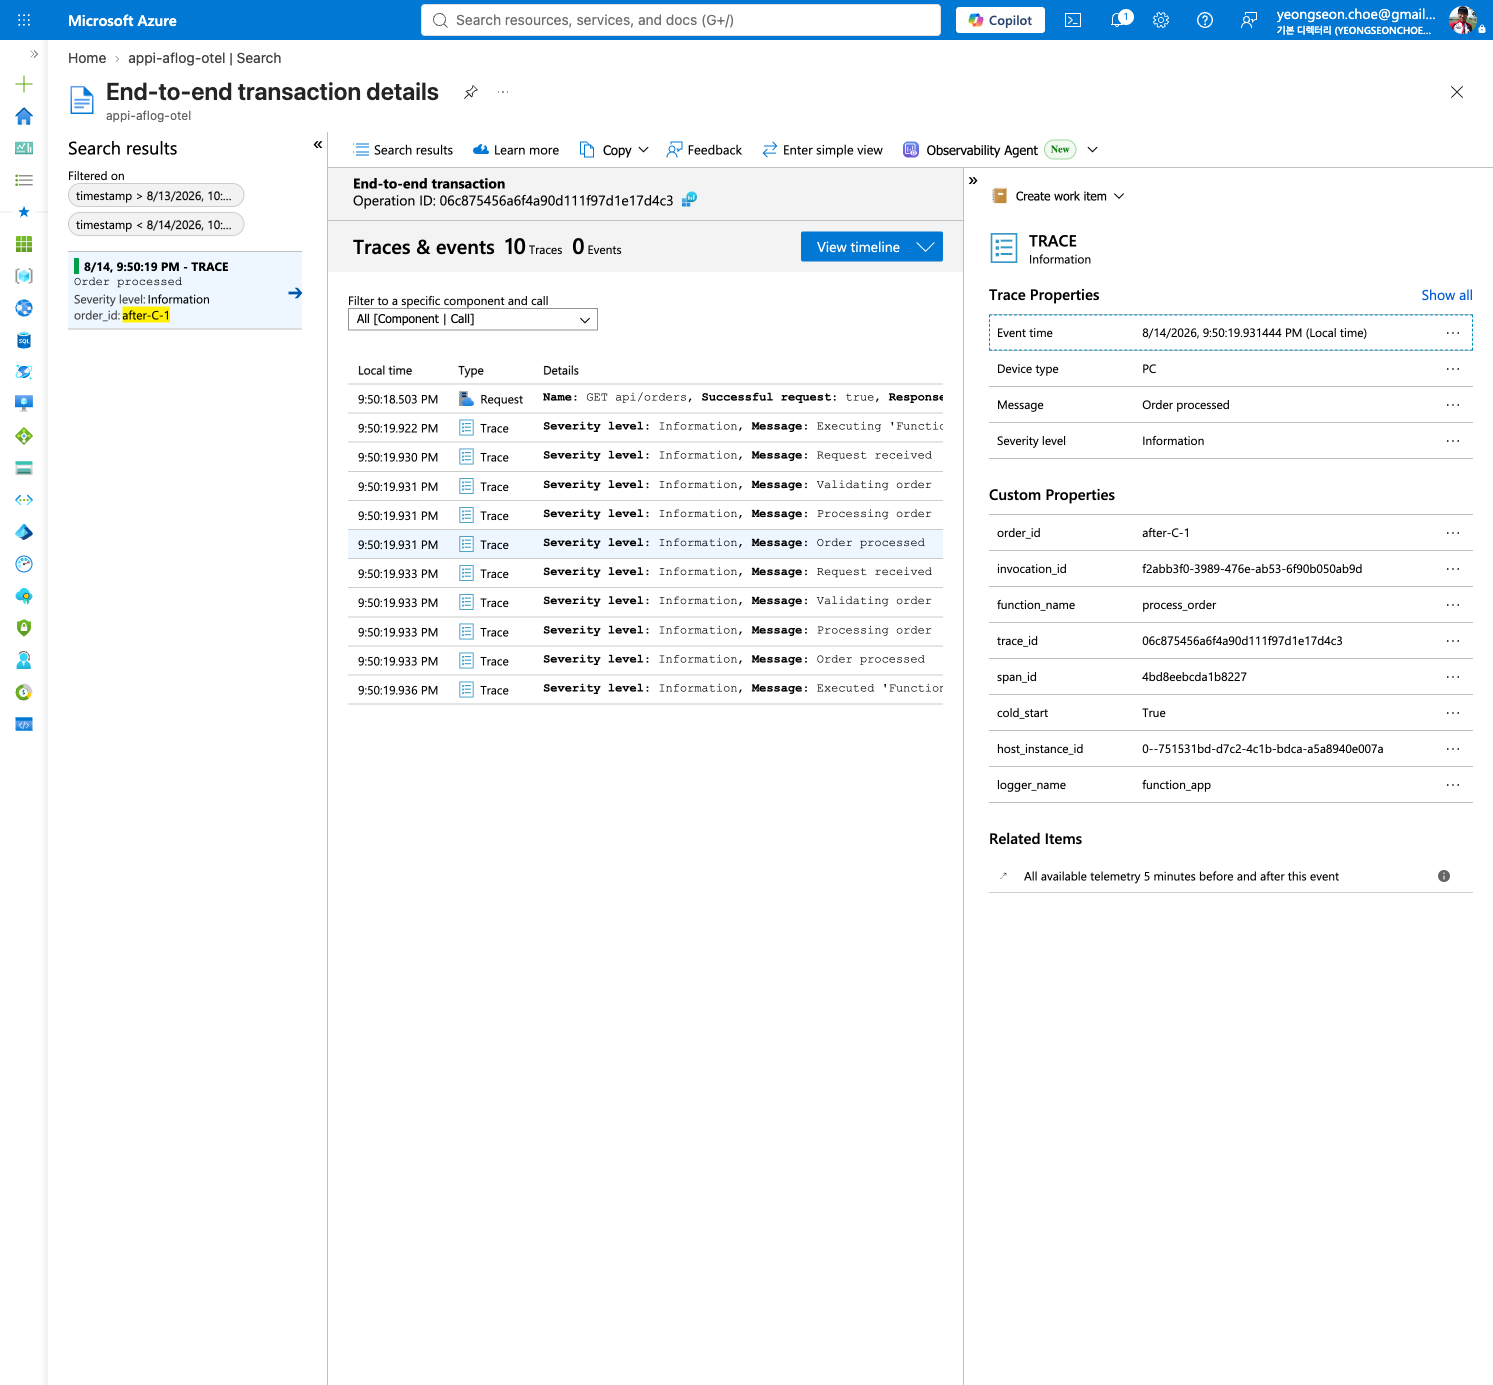The width and height of the screenshot is (1493, 1385).
Task: Open All services list icon
Action: (24, 180)
